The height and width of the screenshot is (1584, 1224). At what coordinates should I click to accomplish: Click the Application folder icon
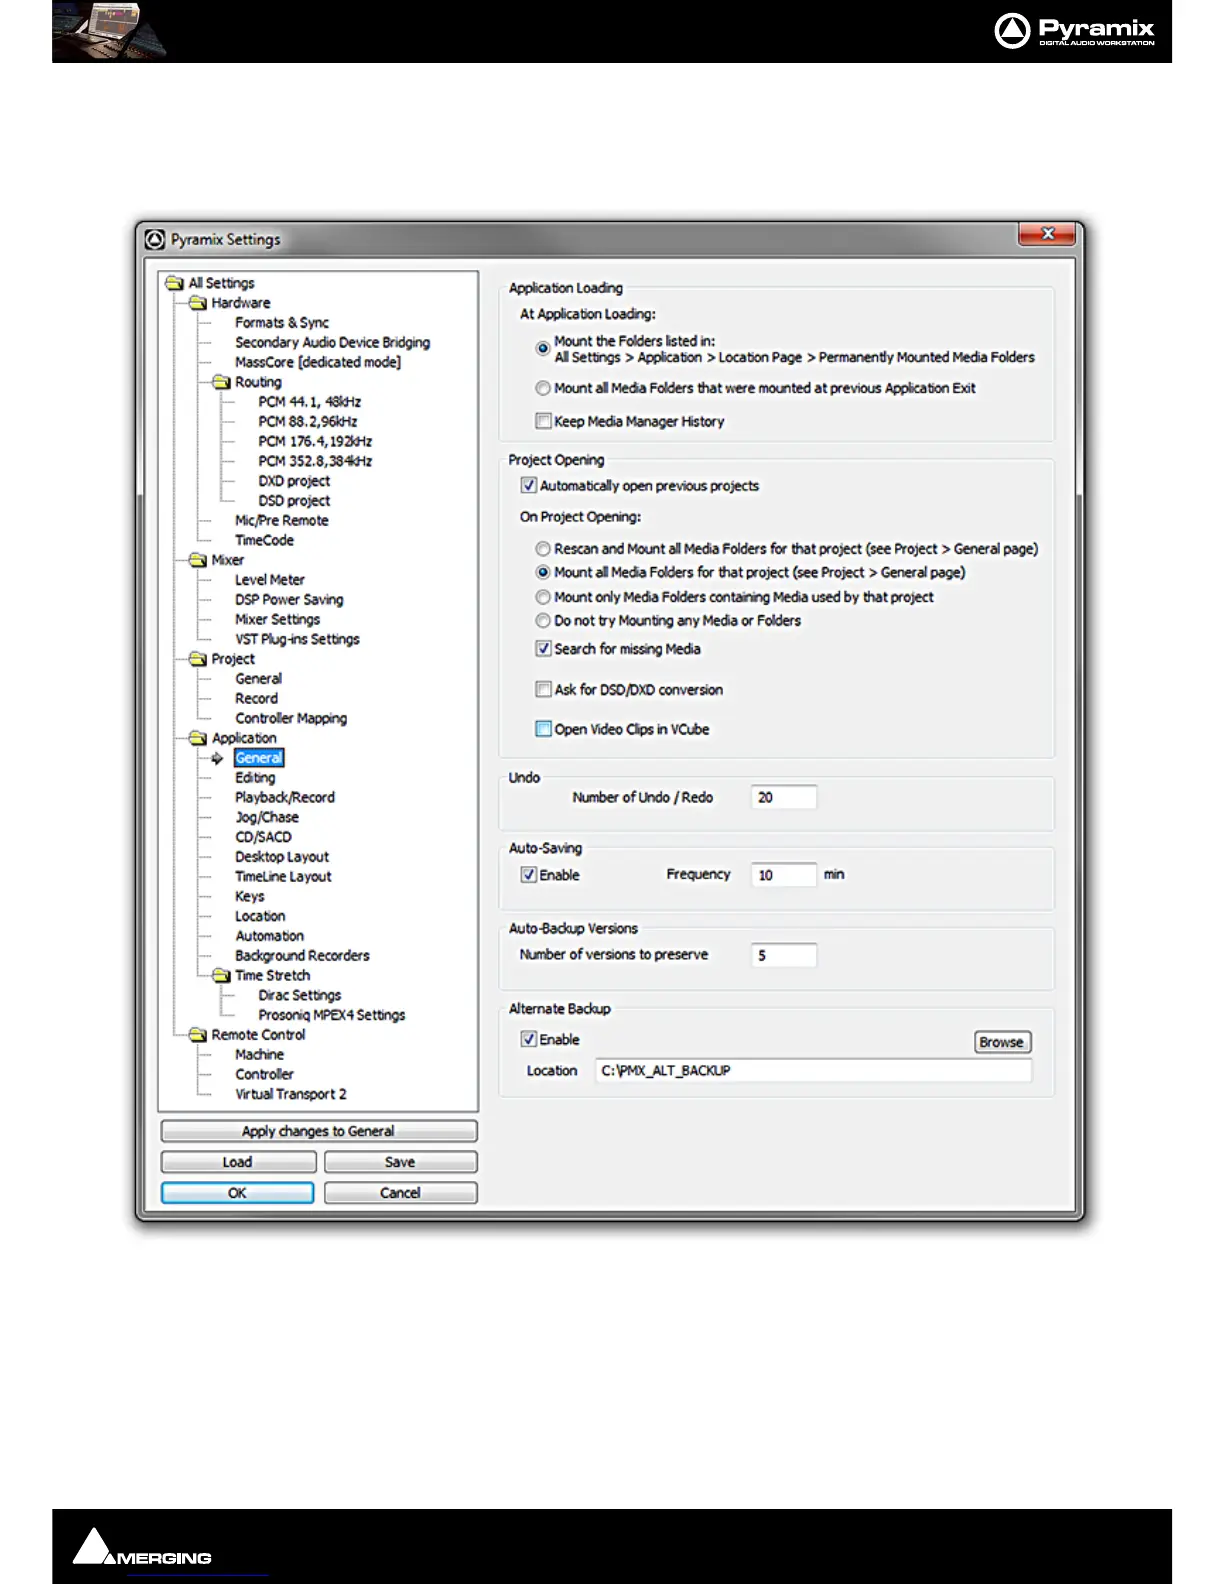(x=198, y=738)
